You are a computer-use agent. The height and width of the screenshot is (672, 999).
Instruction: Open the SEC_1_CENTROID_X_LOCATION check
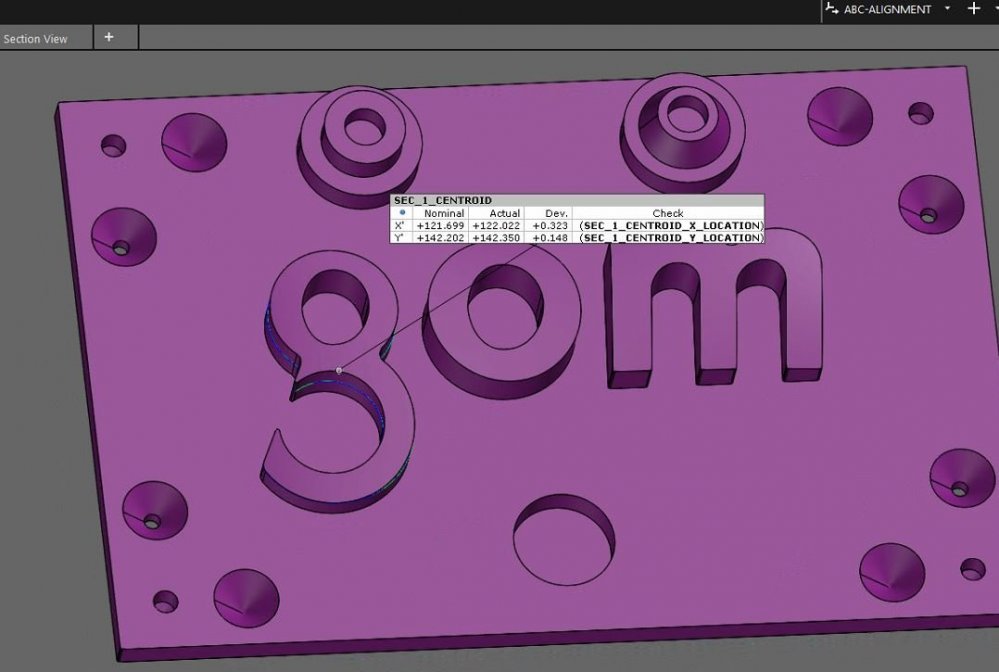click(x=670, y=226)
